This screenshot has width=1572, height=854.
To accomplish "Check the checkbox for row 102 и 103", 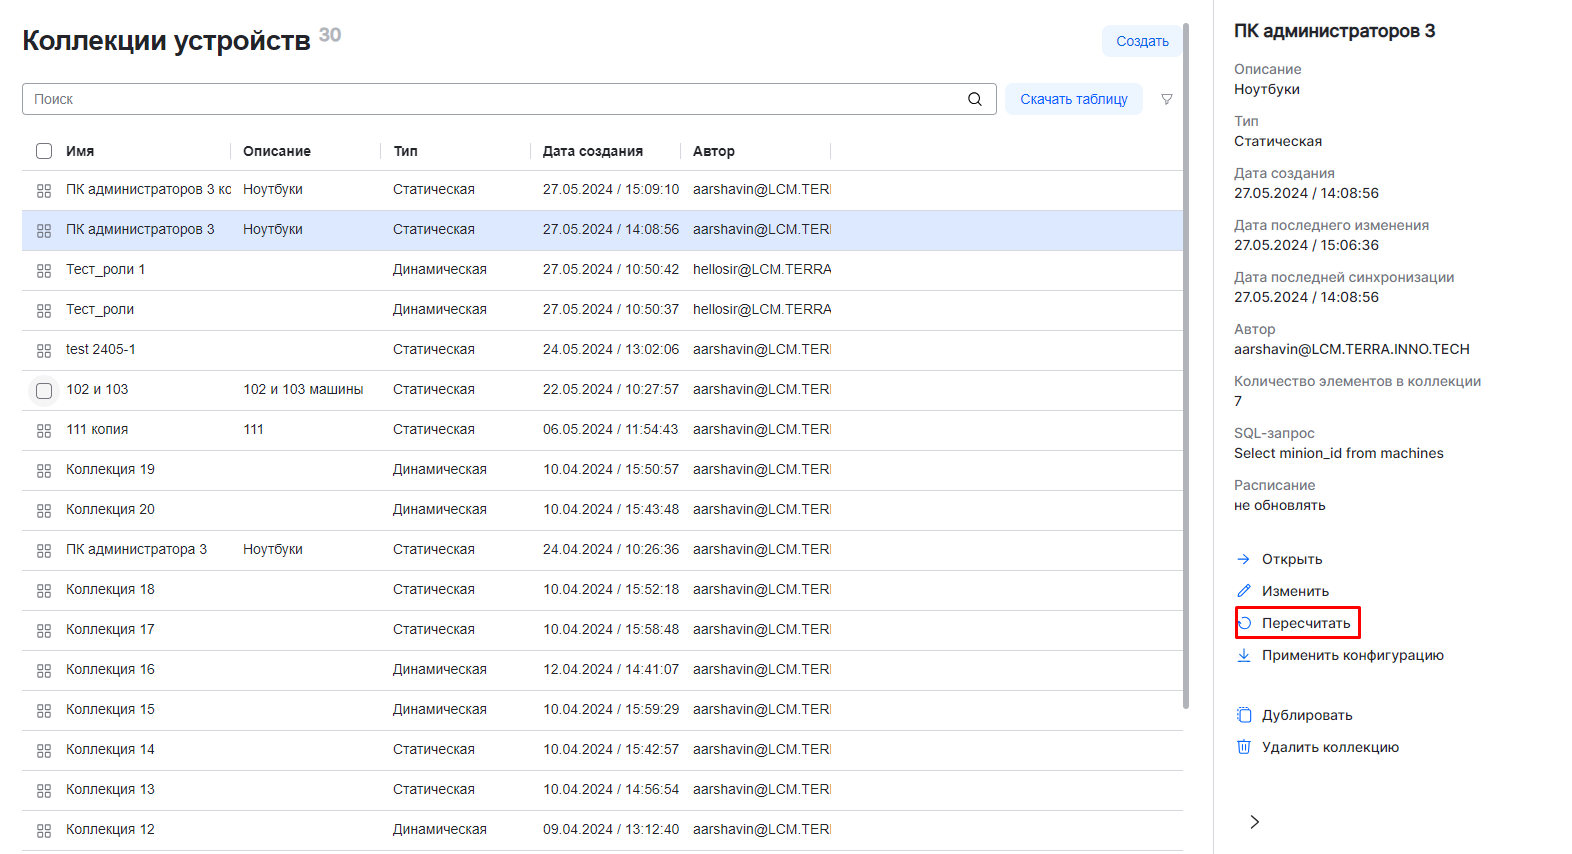I will (x=44, y=390).
